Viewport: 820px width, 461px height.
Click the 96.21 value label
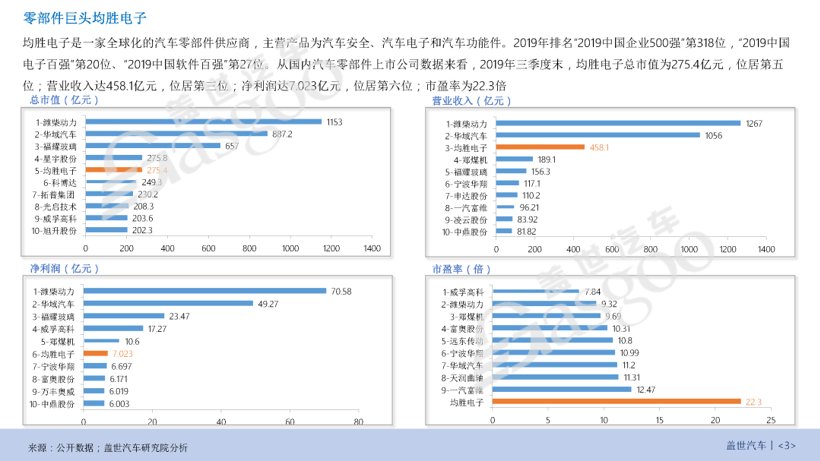[529, 208]
